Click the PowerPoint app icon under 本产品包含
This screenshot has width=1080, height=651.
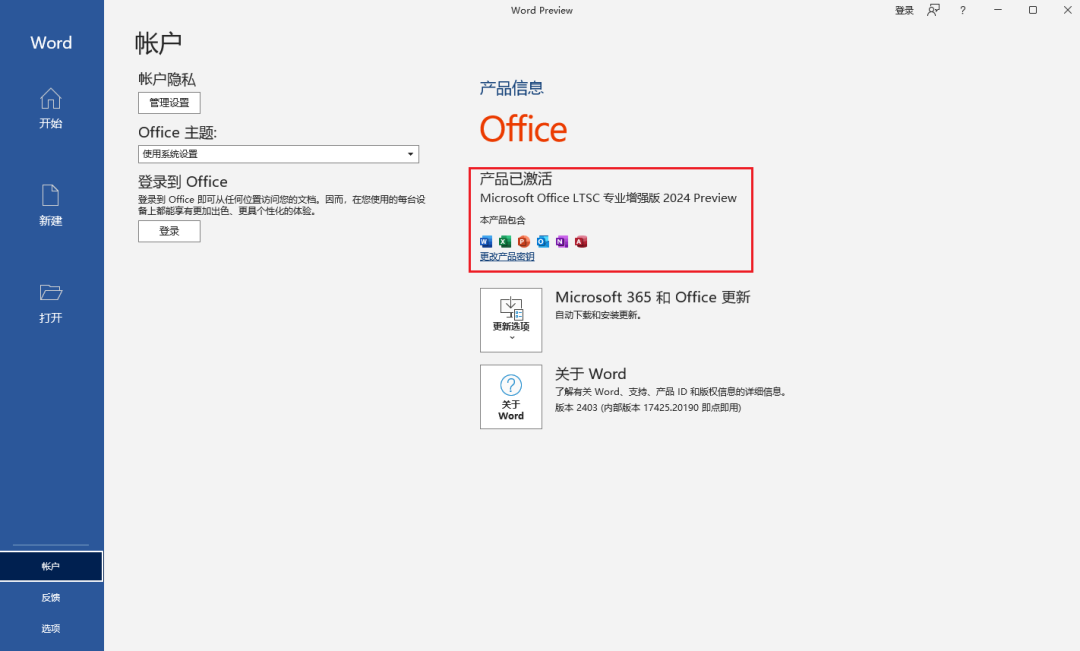pos(523,241)
